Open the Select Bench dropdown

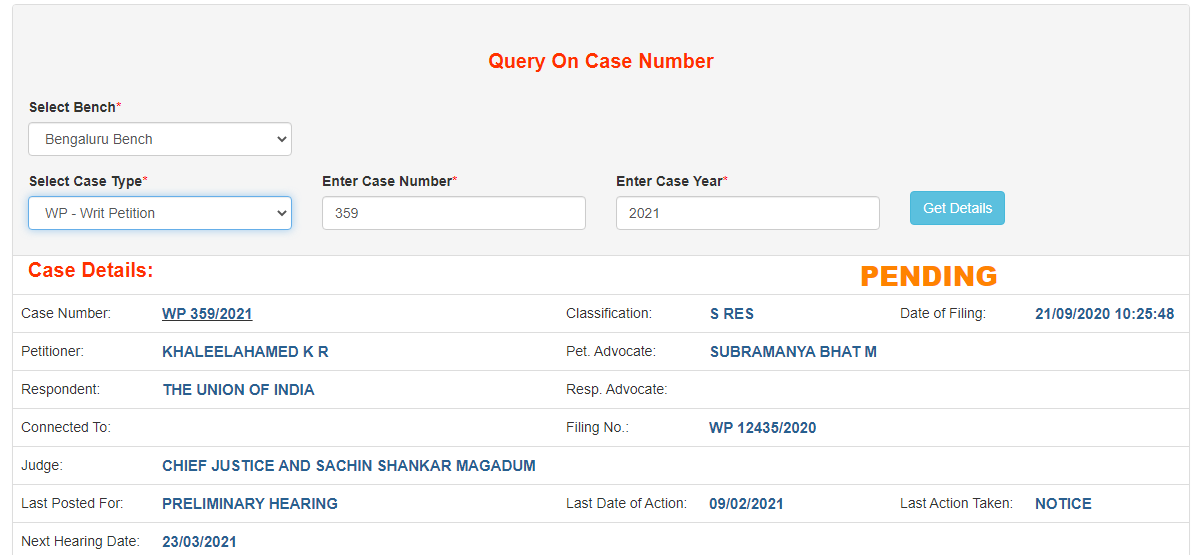(x=160, y=139)
